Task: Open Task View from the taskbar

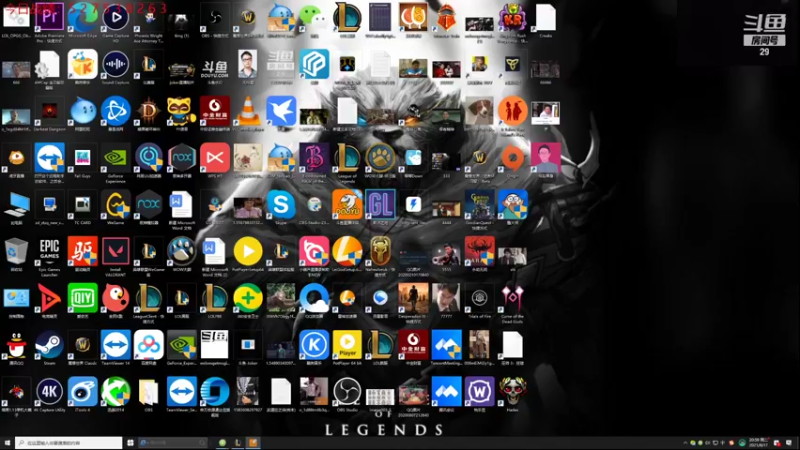Action: point(130,443)
